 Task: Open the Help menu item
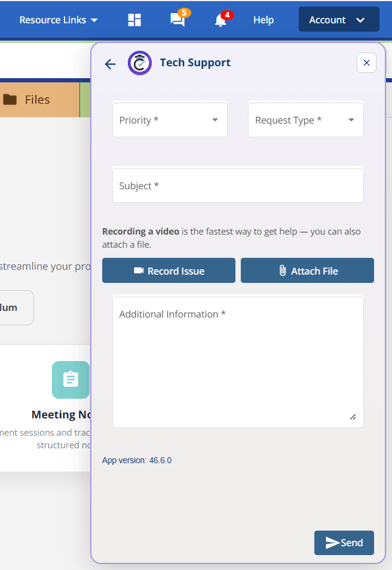click(x=263, y=20)
